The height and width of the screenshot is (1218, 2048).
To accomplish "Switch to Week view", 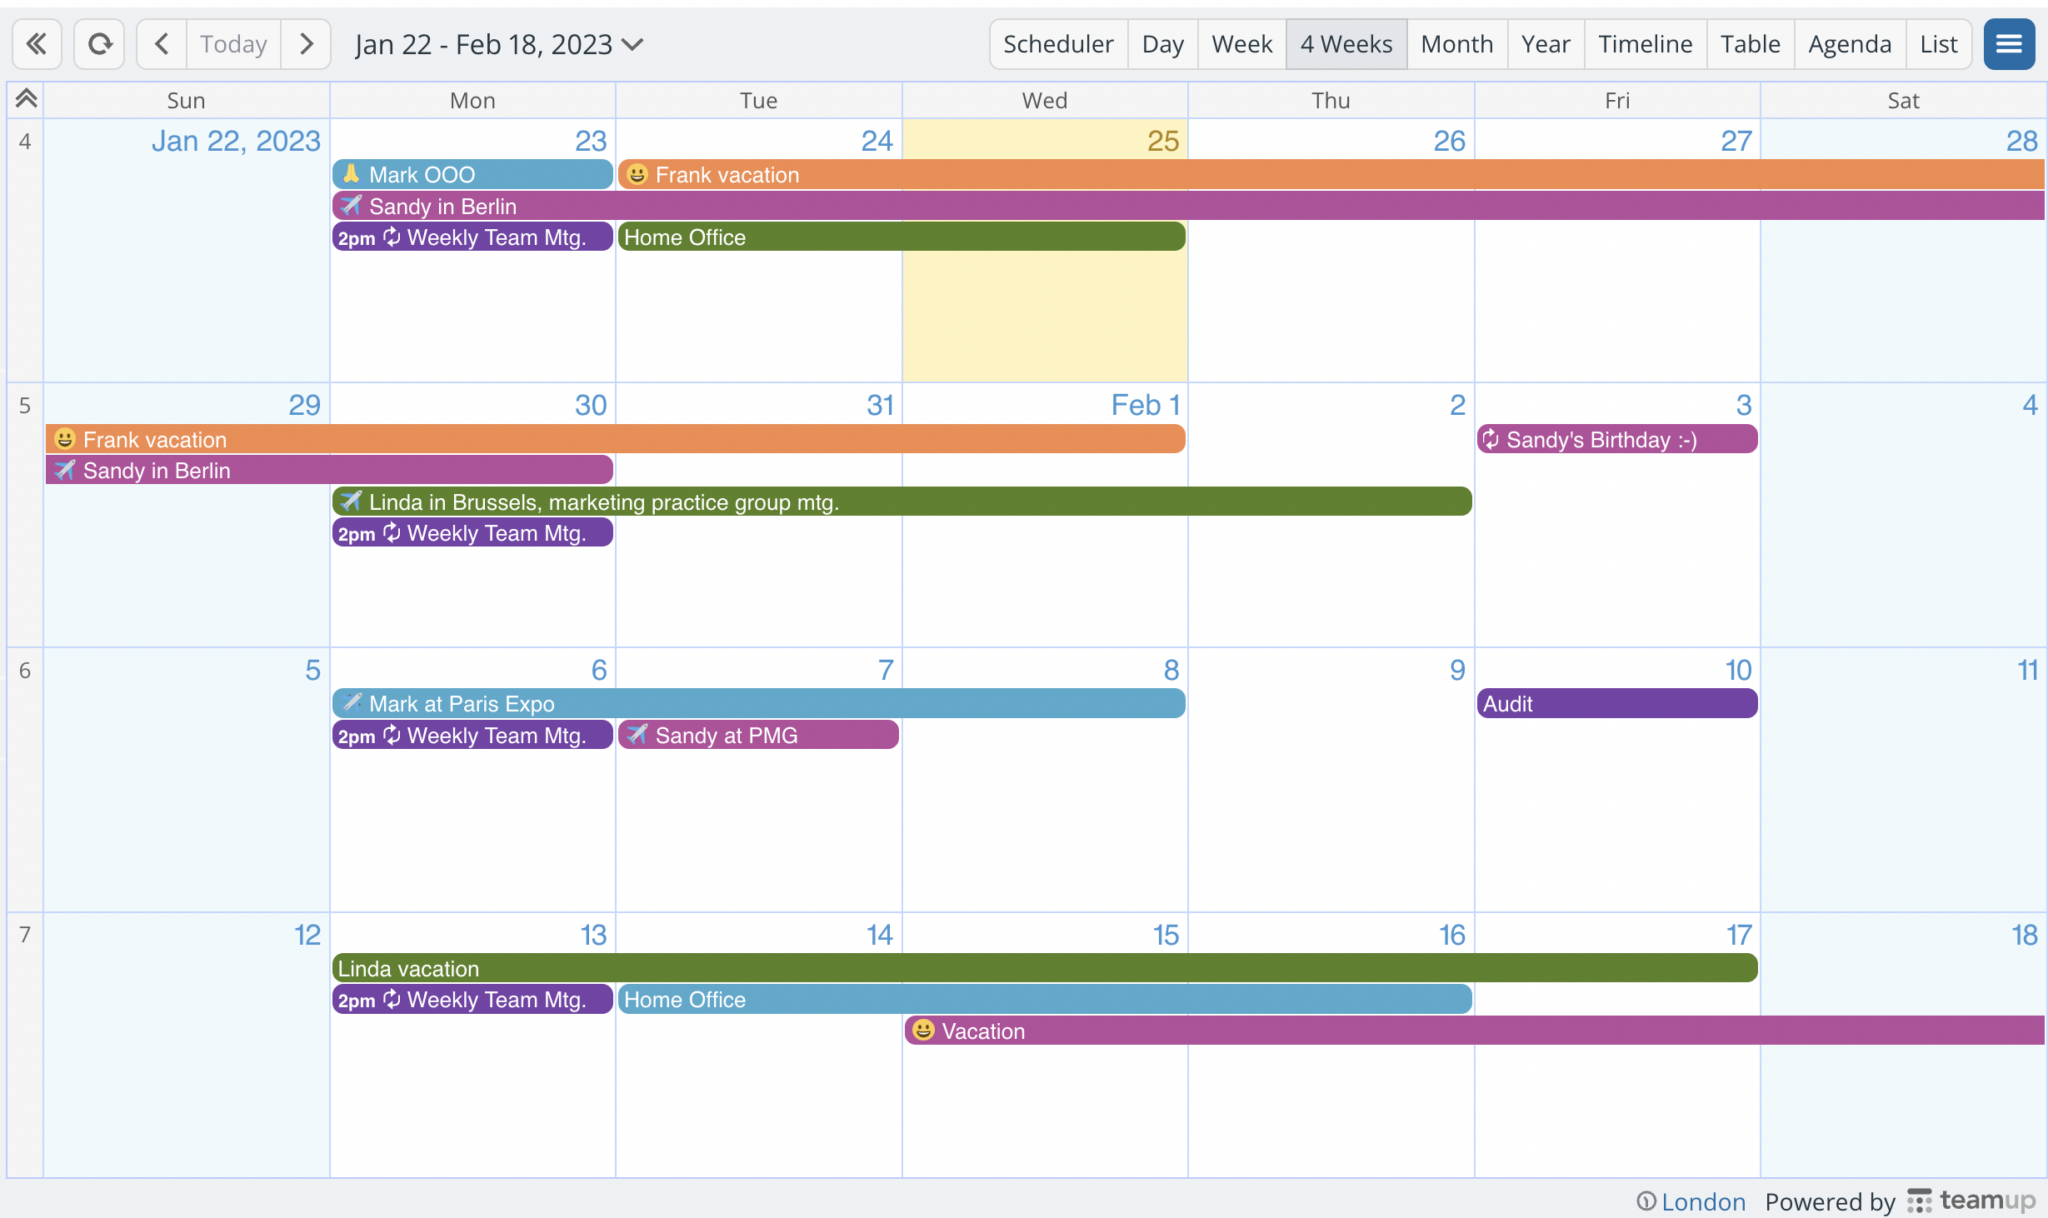I will point(1241,44).
